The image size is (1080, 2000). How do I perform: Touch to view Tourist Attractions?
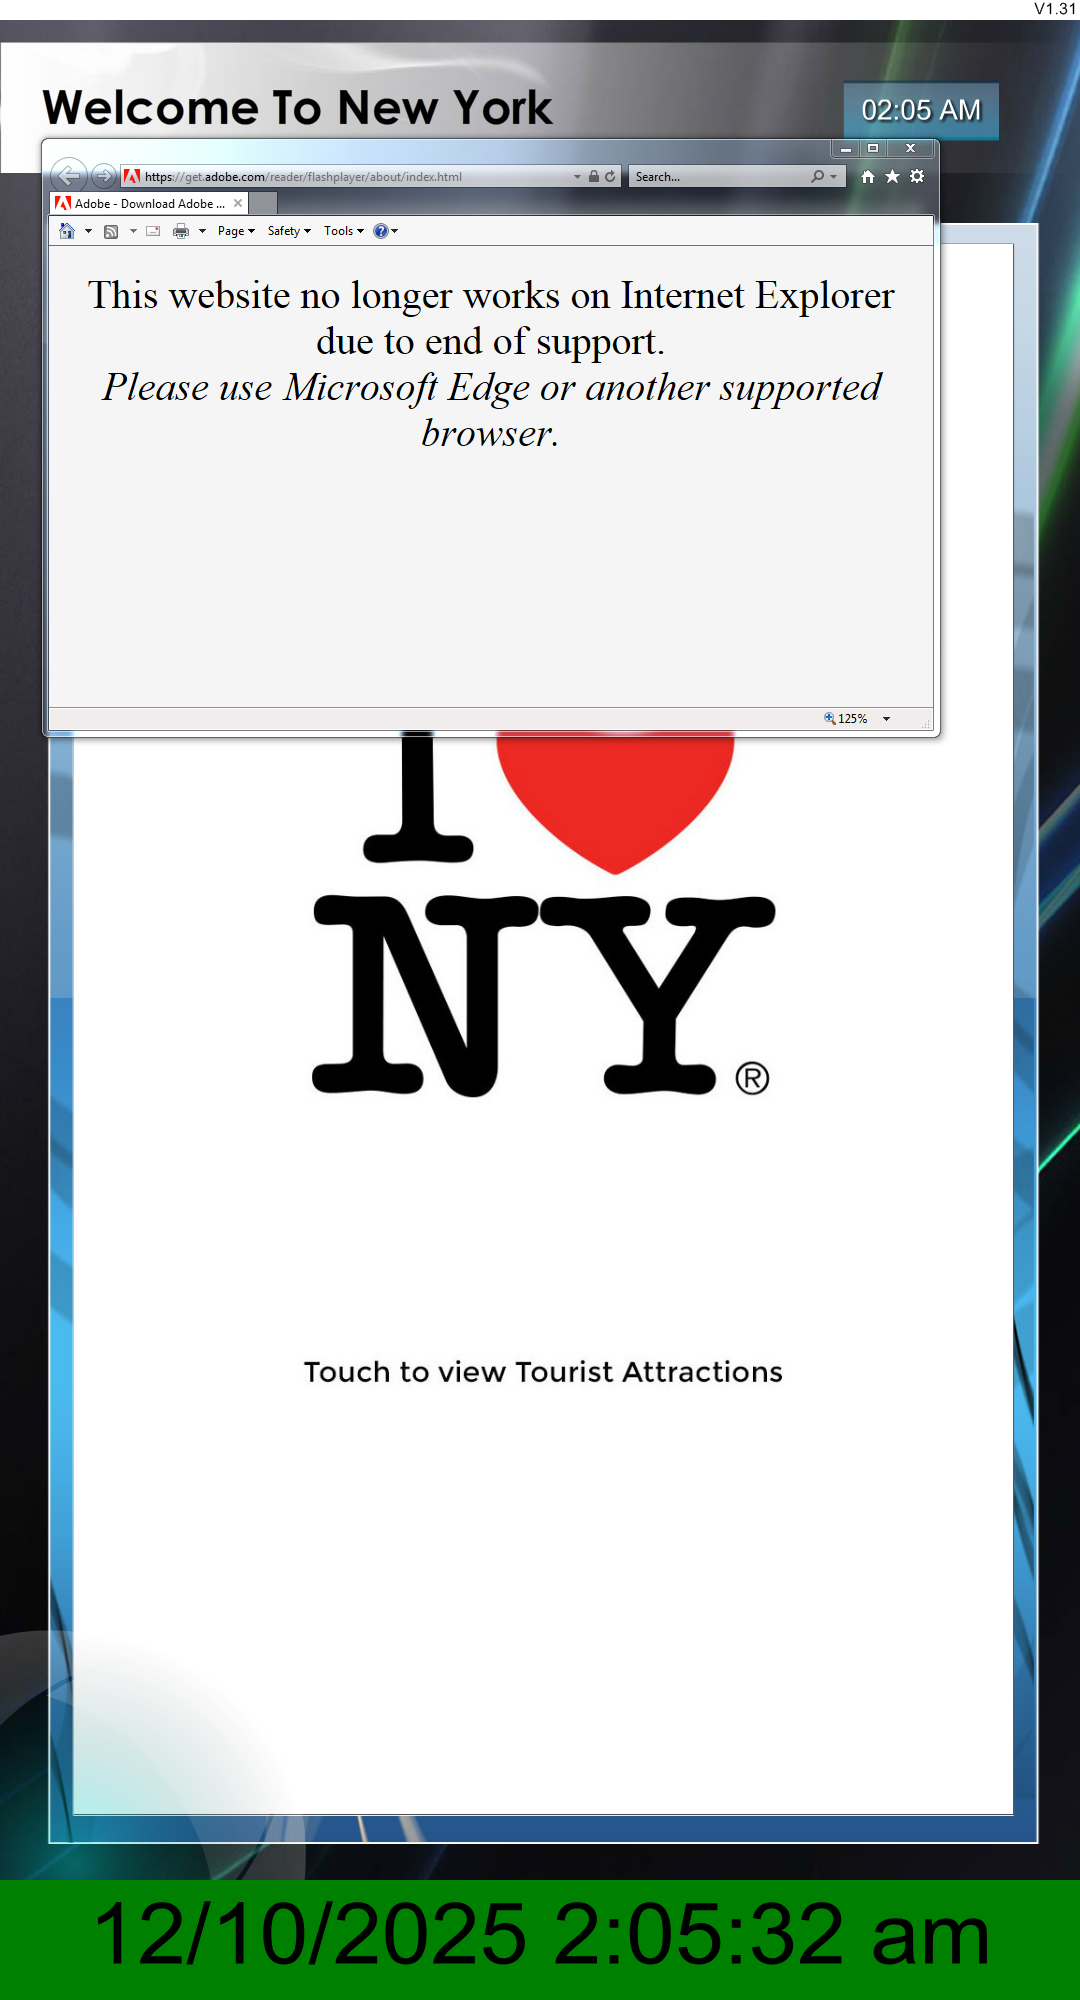click(543, 1371)
